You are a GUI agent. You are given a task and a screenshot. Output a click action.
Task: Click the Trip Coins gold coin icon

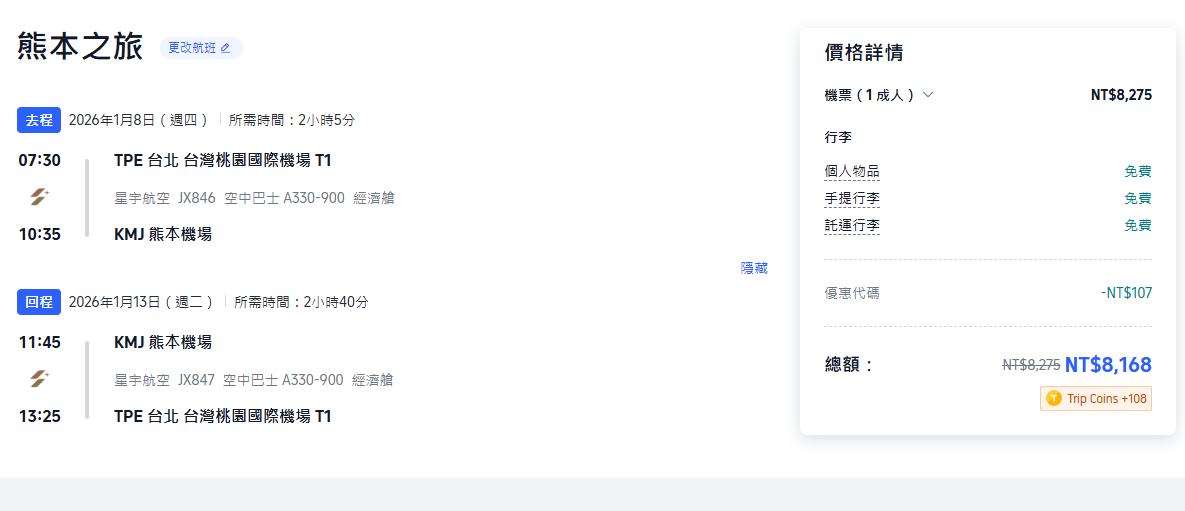click(x=1053, y=399)
